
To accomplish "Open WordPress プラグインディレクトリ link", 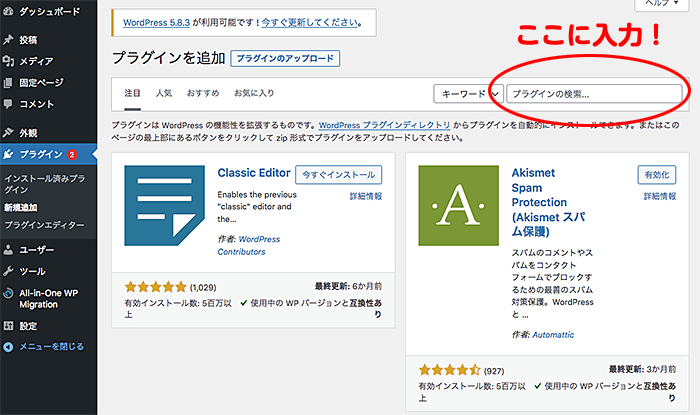I will coord(384,125).
